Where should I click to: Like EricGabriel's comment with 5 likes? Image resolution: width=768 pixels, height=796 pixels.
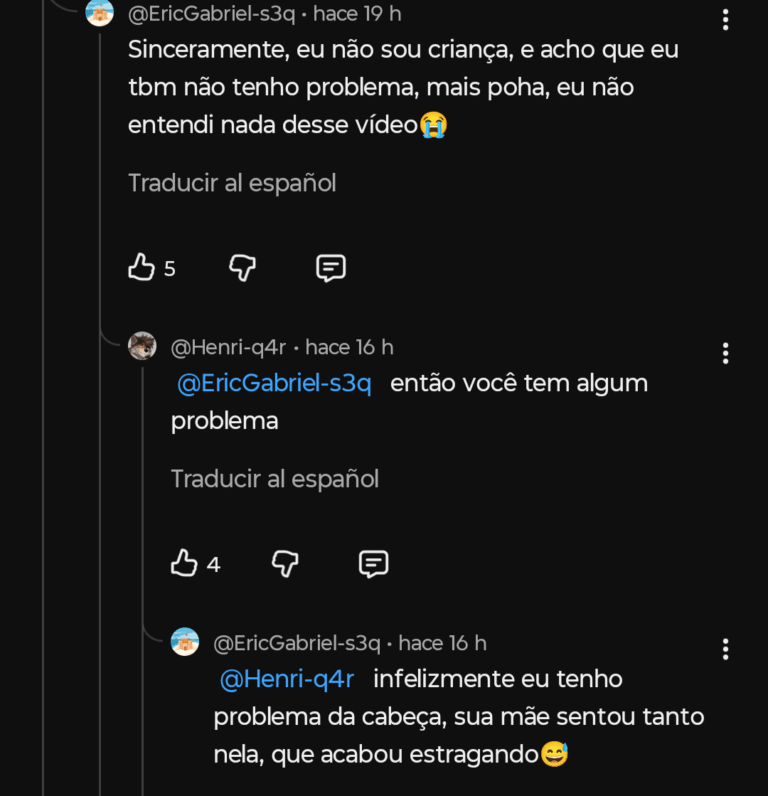coord(142,268)
